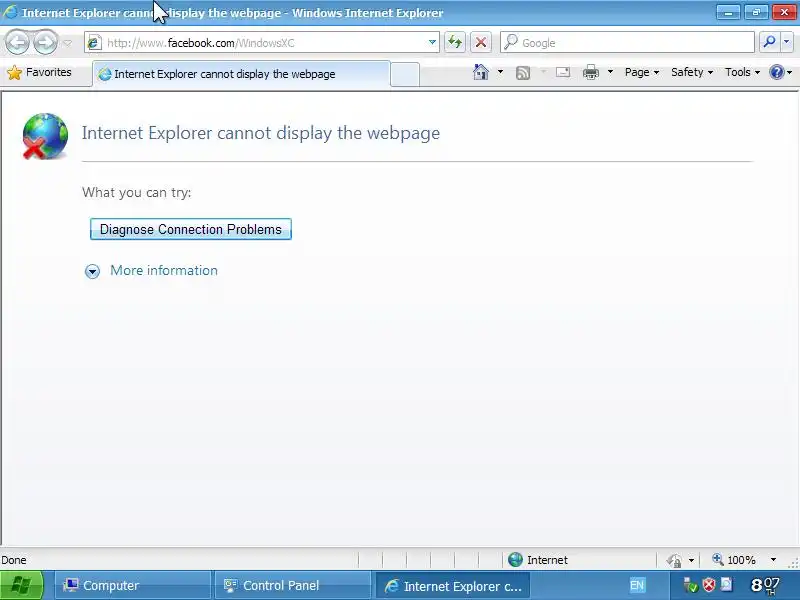Screen dimensions: 800x600
Task: Minimize the Internet Explorer window
Action: 728,12
